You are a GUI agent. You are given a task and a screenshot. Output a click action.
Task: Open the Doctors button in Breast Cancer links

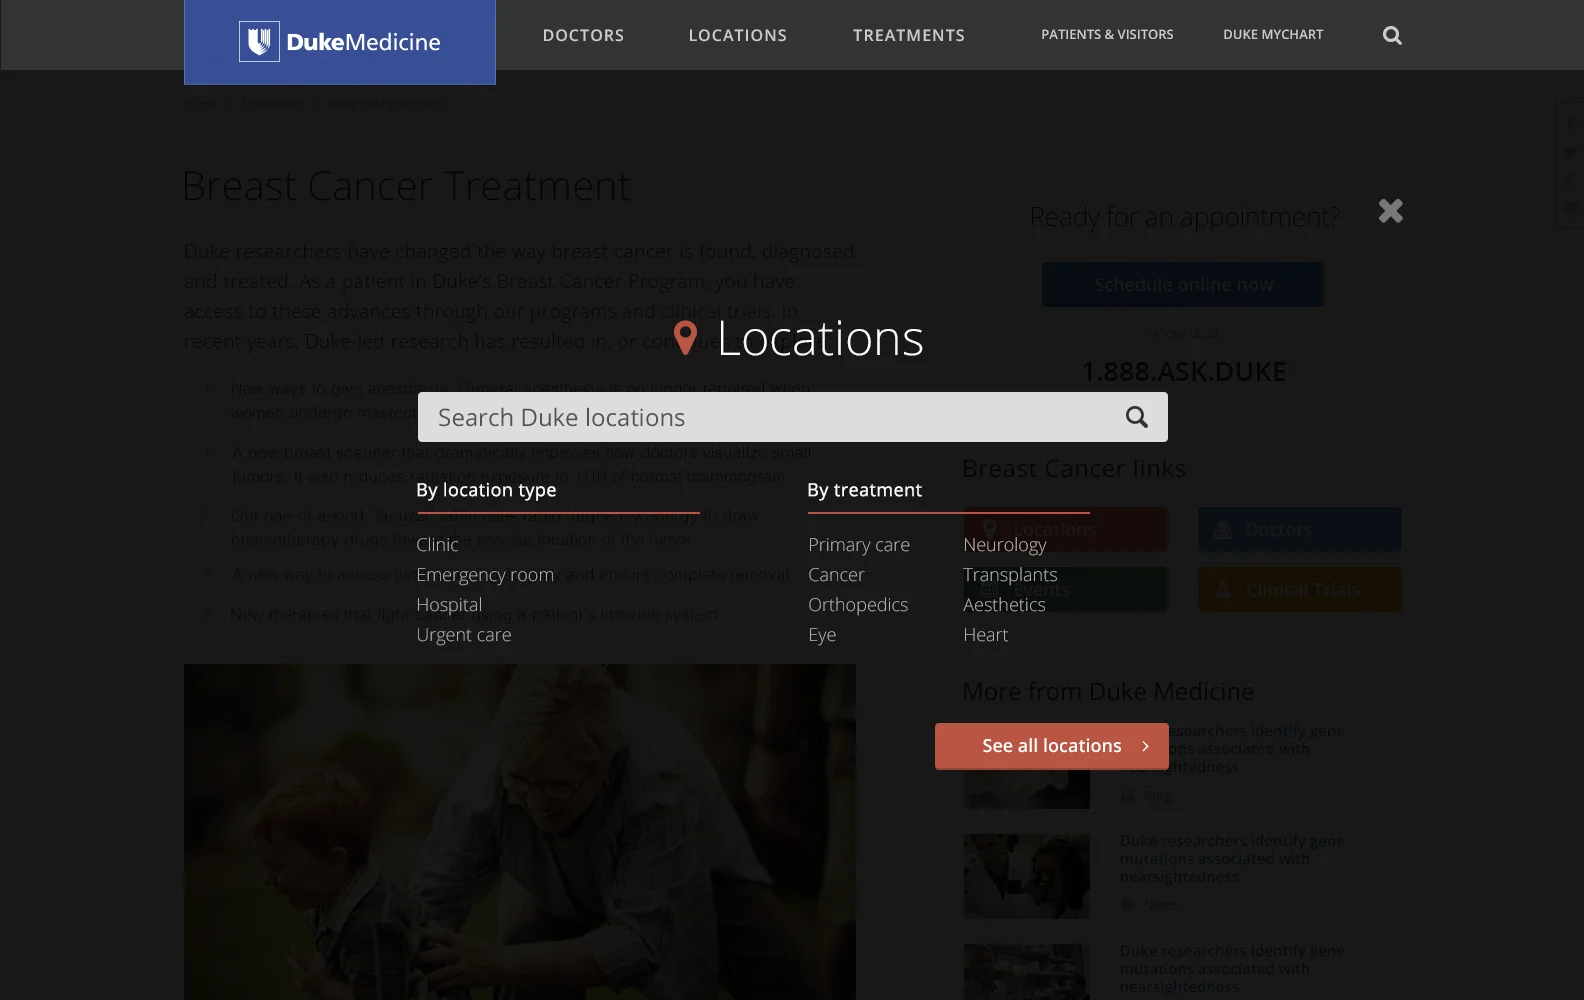tap(1300, 529)
